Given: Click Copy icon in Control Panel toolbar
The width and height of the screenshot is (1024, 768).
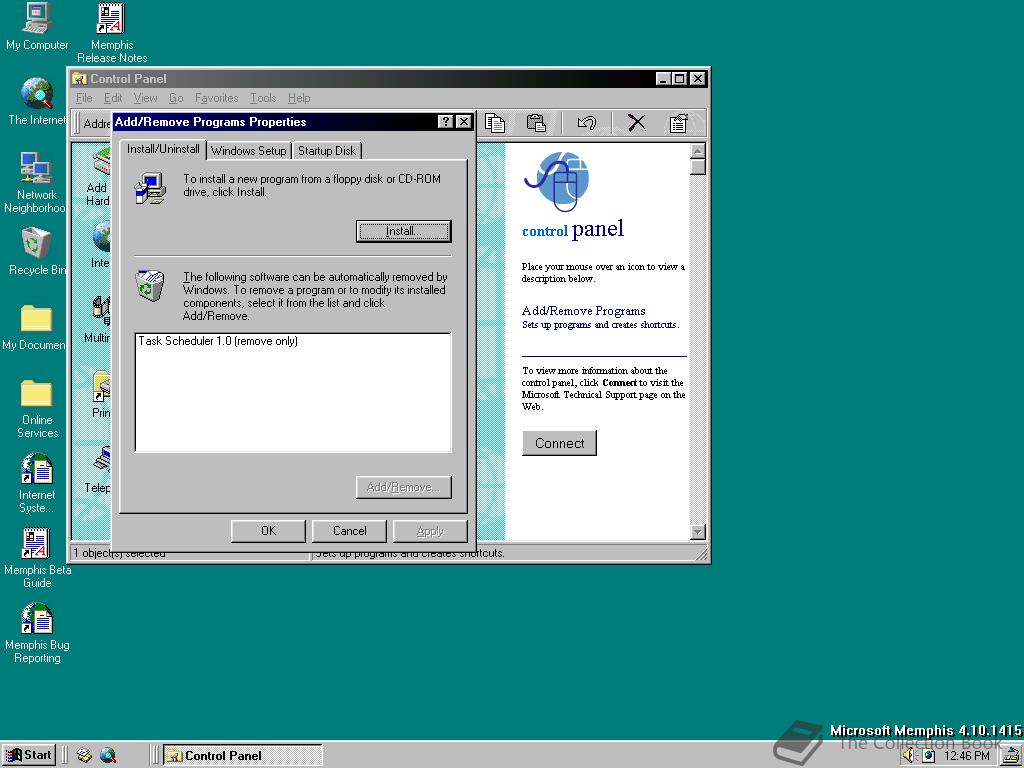Looking at the screenshot, I should (494, 123).
